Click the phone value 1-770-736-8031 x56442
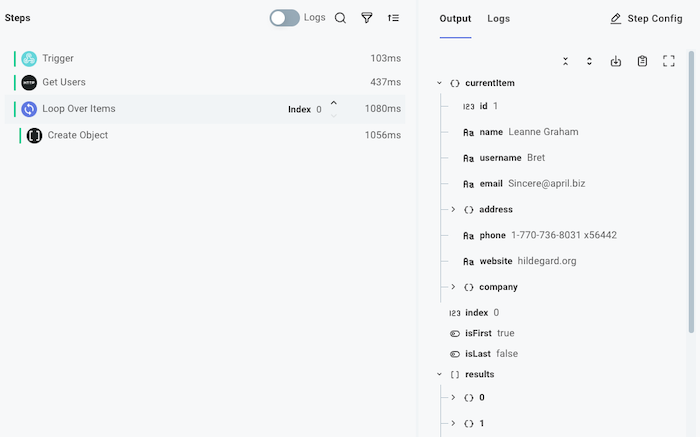Viewport: 700px width, 437px height. click(564, 235)
